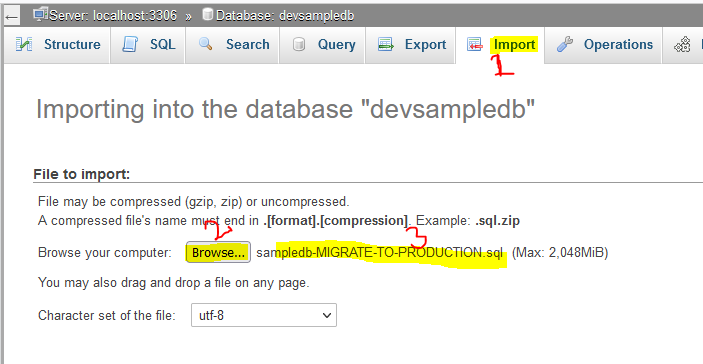Image resolution: width=703 pixels, height=364 pixels.
Task: Click the Server: localhost:3306 breadcrumb link
Action: click(x=113, y=16)
